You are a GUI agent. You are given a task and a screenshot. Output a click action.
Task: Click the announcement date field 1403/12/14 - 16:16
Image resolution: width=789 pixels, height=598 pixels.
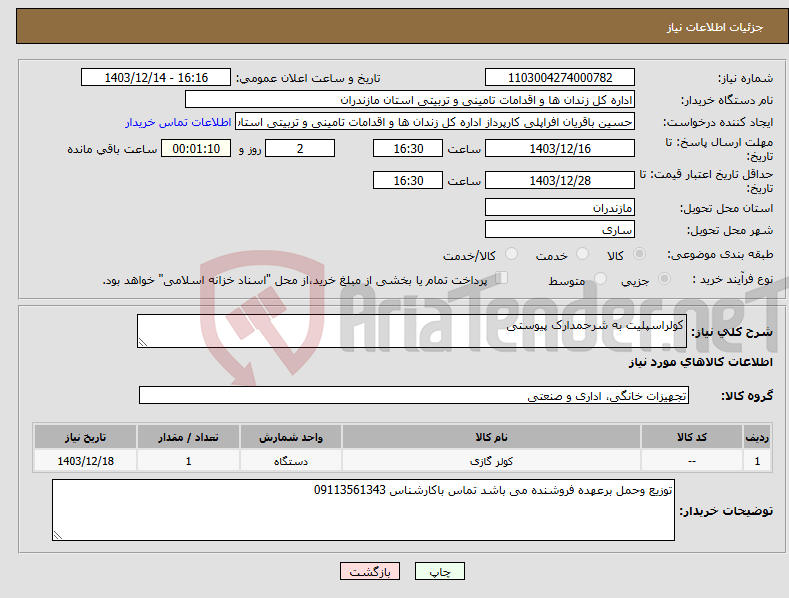click(156, 78)
